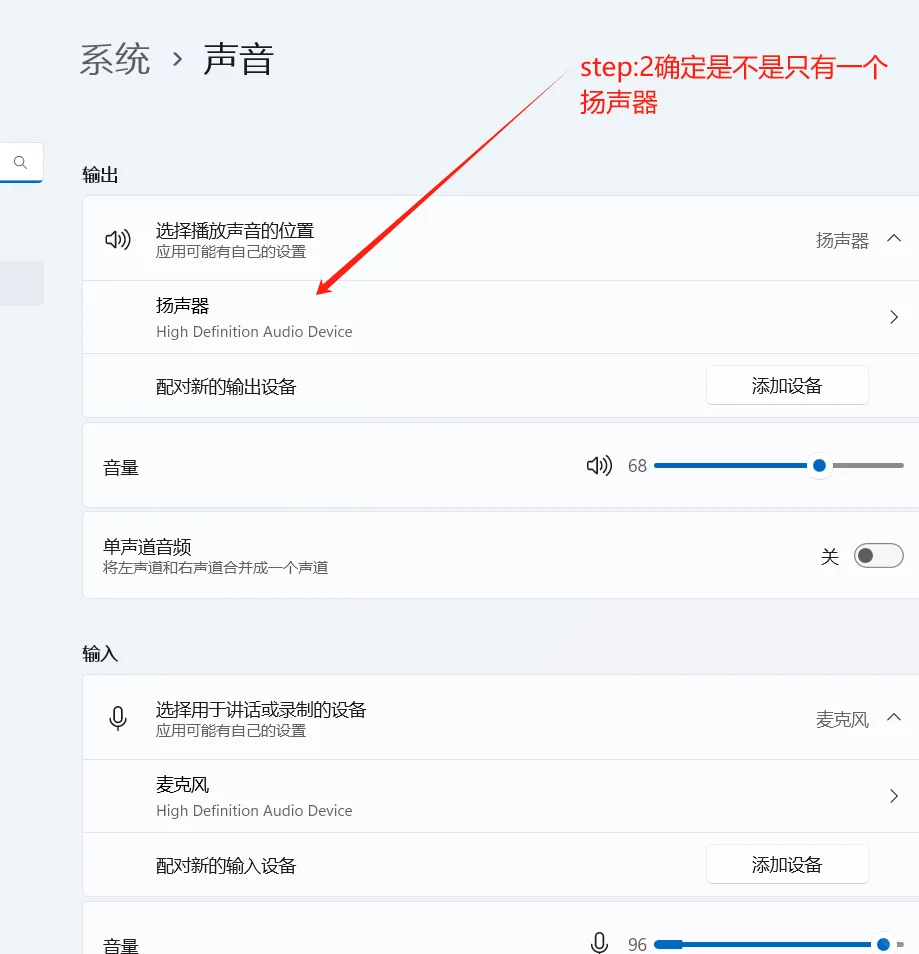Screen dimensions: 919x954
Task: Click the 关 label of mono audio
Action: click(x=830, y=556)
